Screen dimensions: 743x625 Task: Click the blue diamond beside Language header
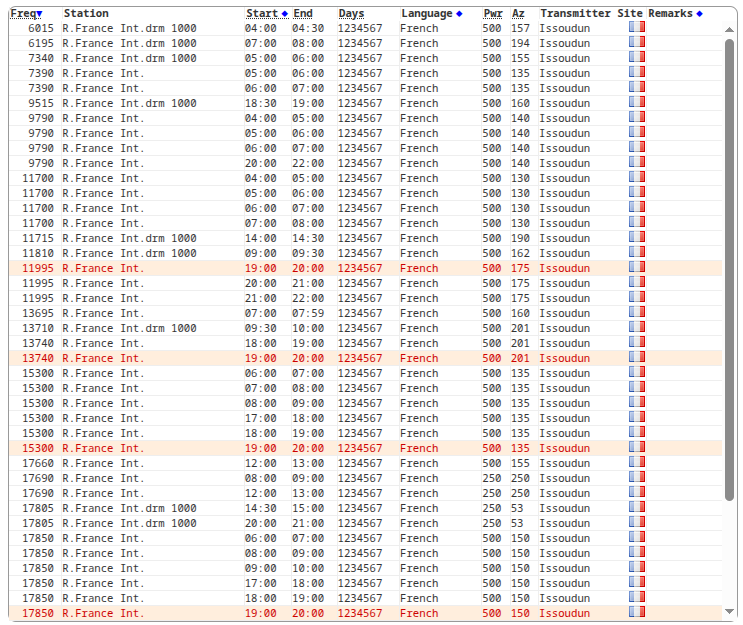coord(459,14)
